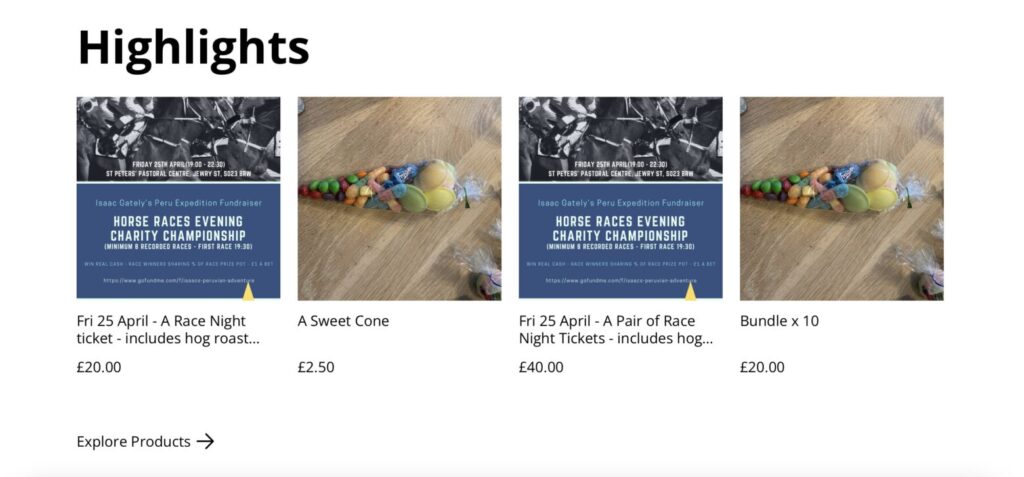Click gofundme URL on pair tickets poster
The height and width of the screenshot is (477, 1024).
pos(620,280)
